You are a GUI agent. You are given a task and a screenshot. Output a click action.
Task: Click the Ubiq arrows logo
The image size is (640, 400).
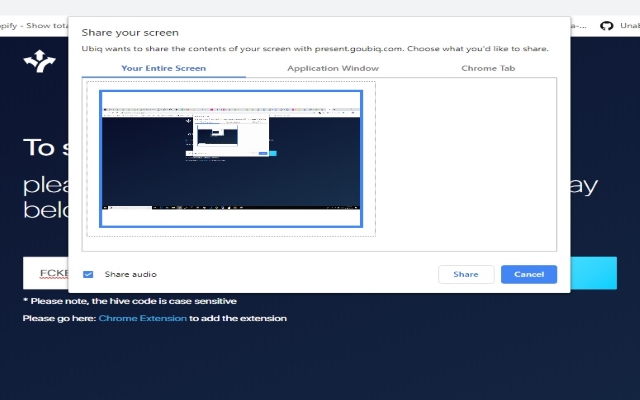(x=40, y=61)
